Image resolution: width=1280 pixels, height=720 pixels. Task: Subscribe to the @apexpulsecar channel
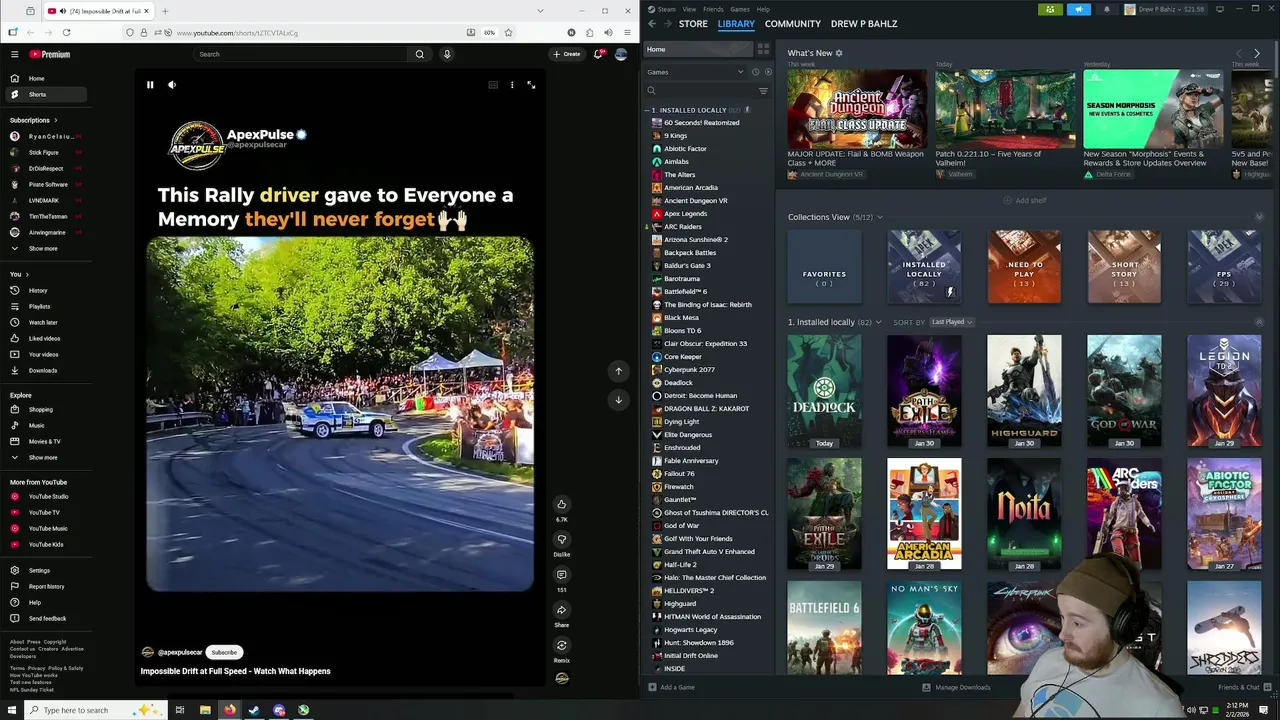pyautogui.click(x=224, y=652)
